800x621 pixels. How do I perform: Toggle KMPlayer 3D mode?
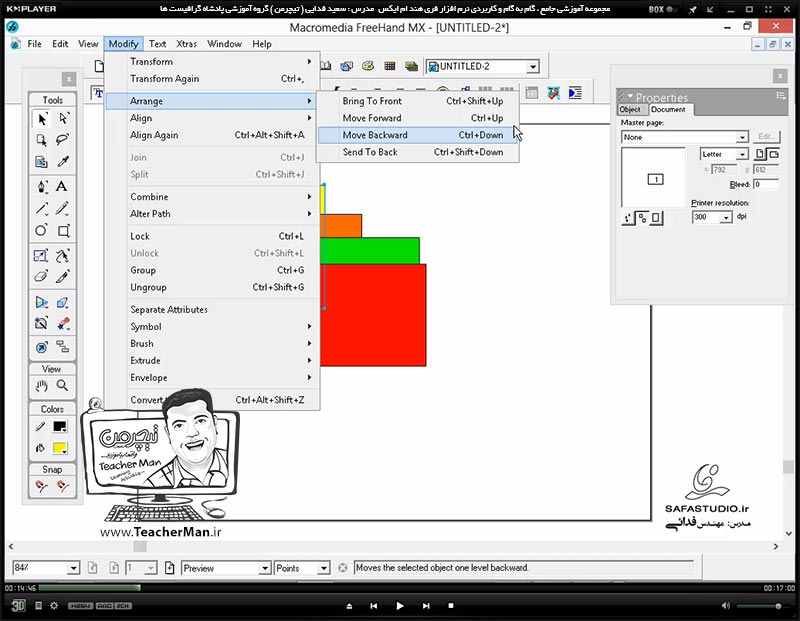click(x=18, y=606)
